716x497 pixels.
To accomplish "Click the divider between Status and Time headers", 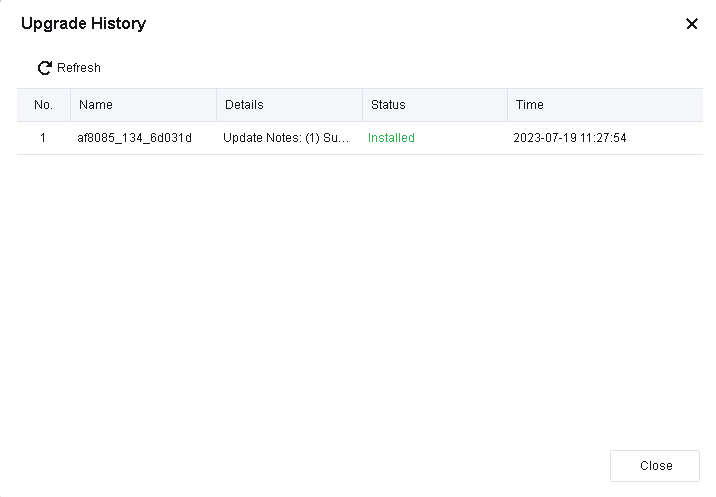I will (508, 105).
